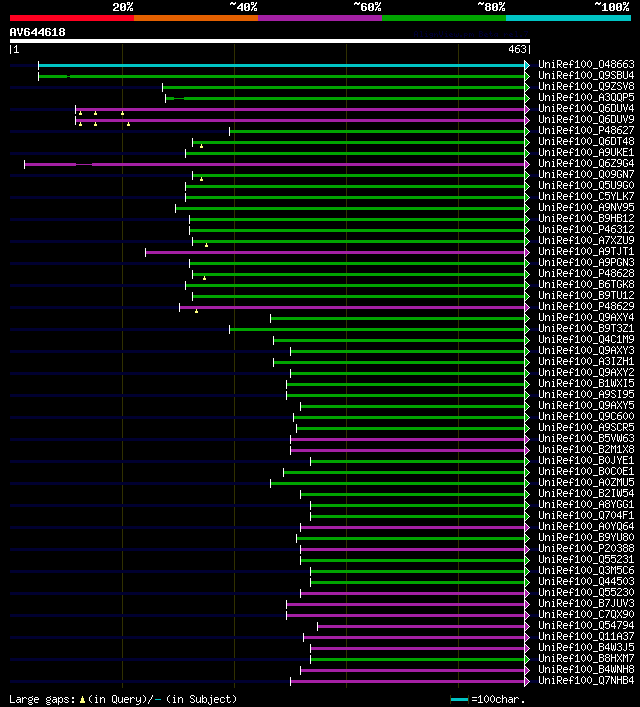This screenshot has width=640, height=707.
Task: Select the UniRef100_P48628 label
Action: click(586, 274)
